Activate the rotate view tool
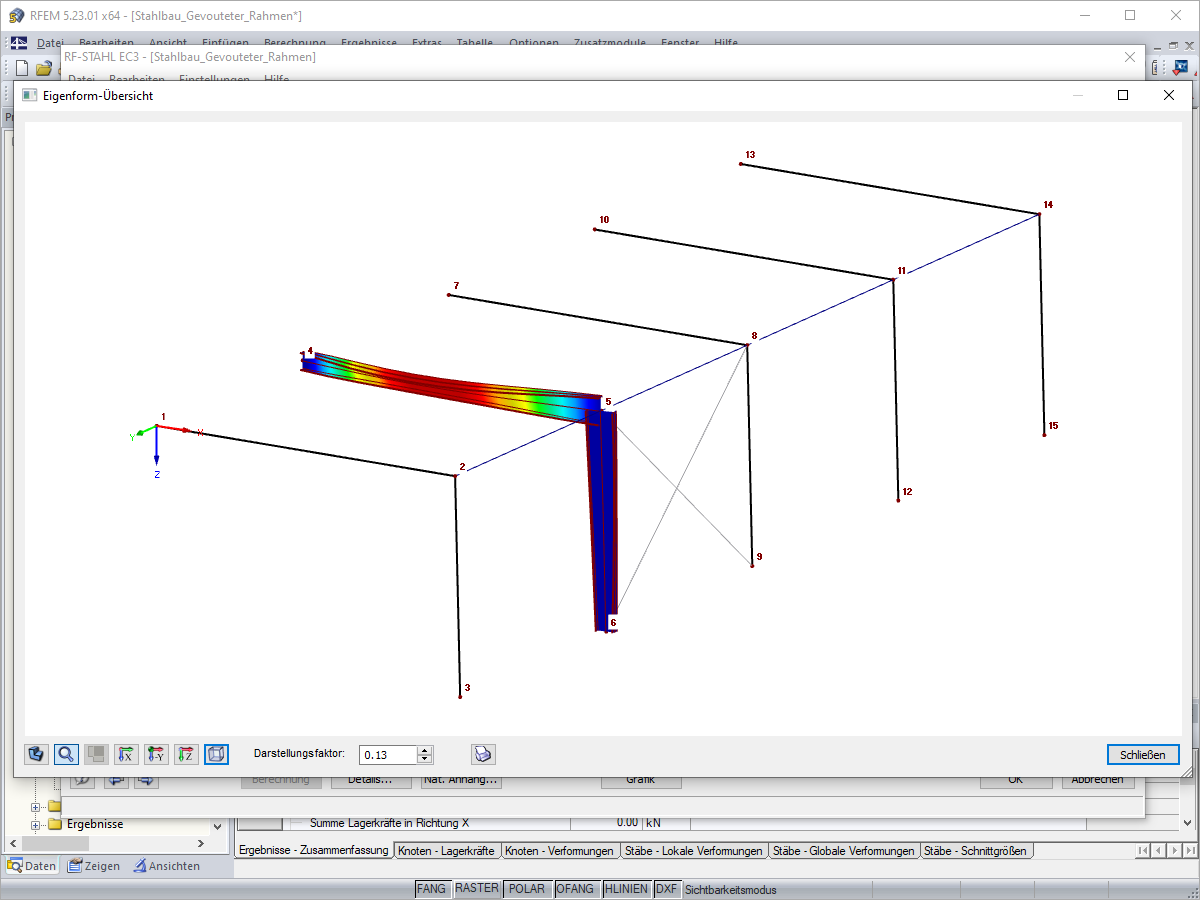Screen dimensions: 1200x900 coord(36,754)
